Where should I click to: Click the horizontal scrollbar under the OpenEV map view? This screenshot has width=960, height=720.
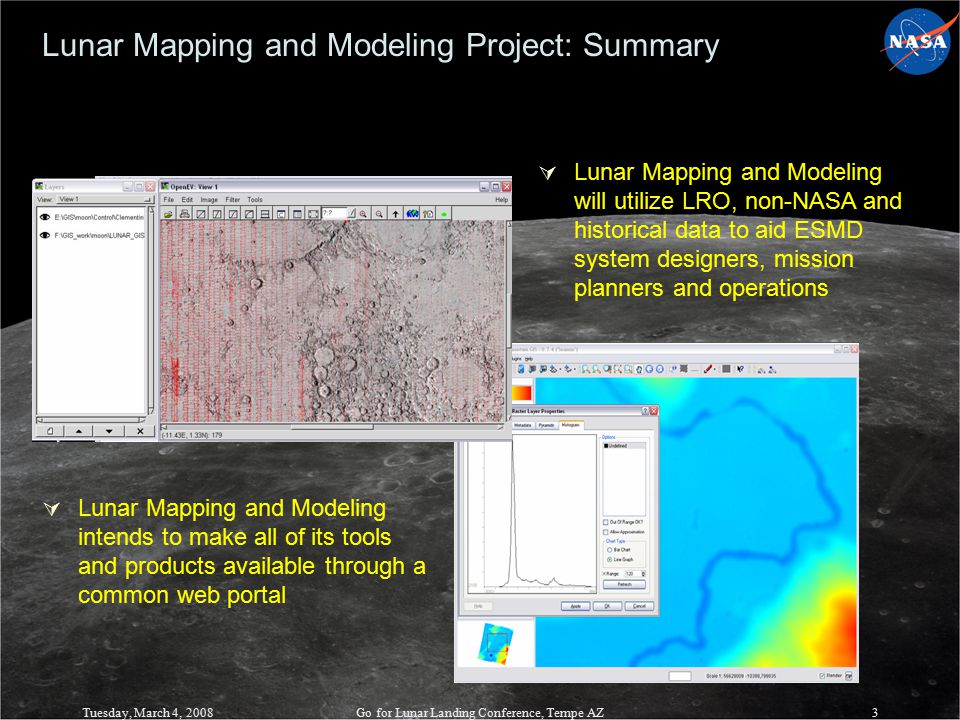332,427
